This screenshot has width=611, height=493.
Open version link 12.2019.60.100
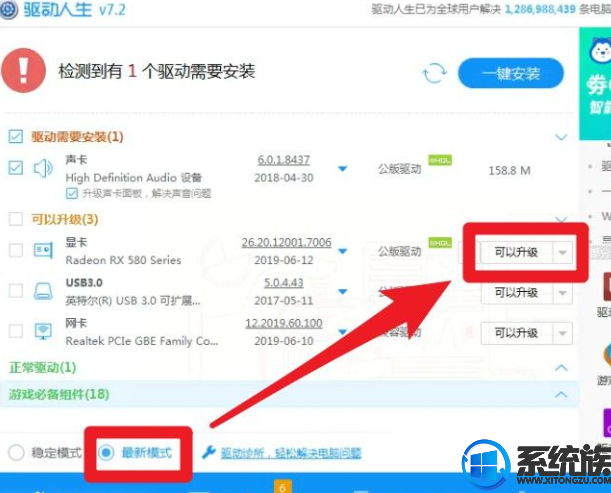(x=284, y=323)
